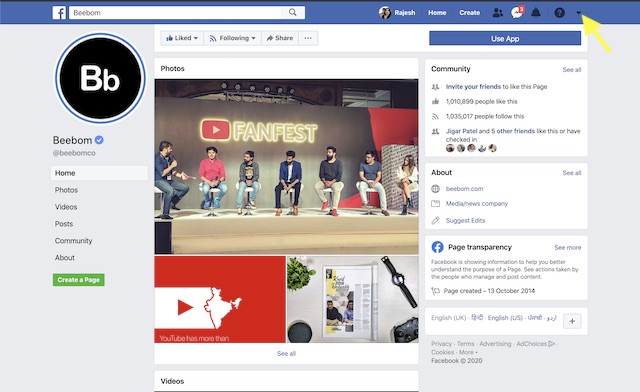Open the Quick Help question icon
Viewport: 640px width, 392px height.
(560, 13)
